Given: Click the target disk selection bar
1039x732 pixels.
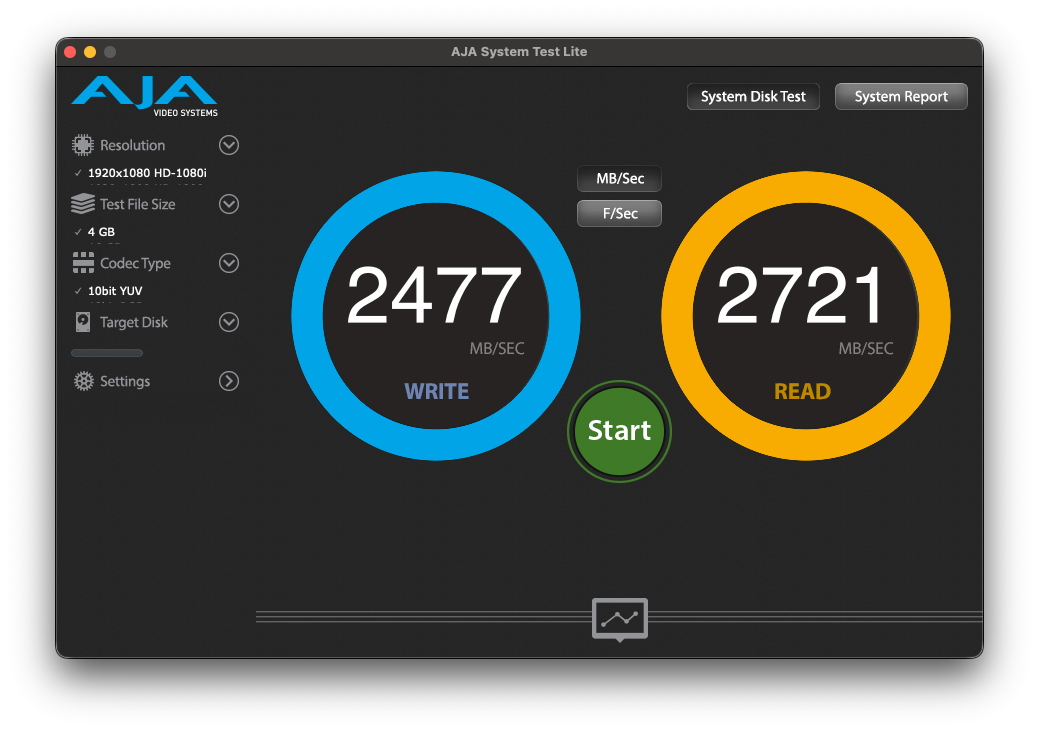Looking at the screenshot, I should [x=107, y=353].
